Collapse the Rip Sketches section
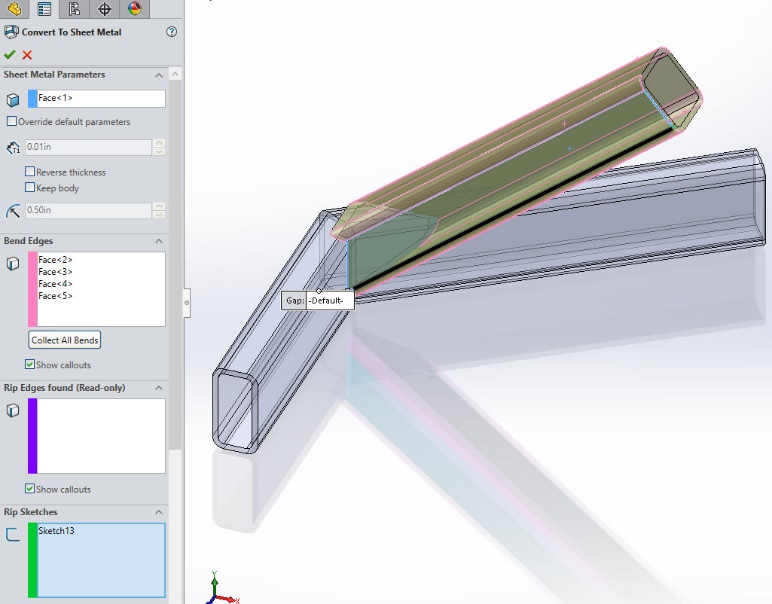The height and width of the screenshot is (604, 772). (159, 512)
